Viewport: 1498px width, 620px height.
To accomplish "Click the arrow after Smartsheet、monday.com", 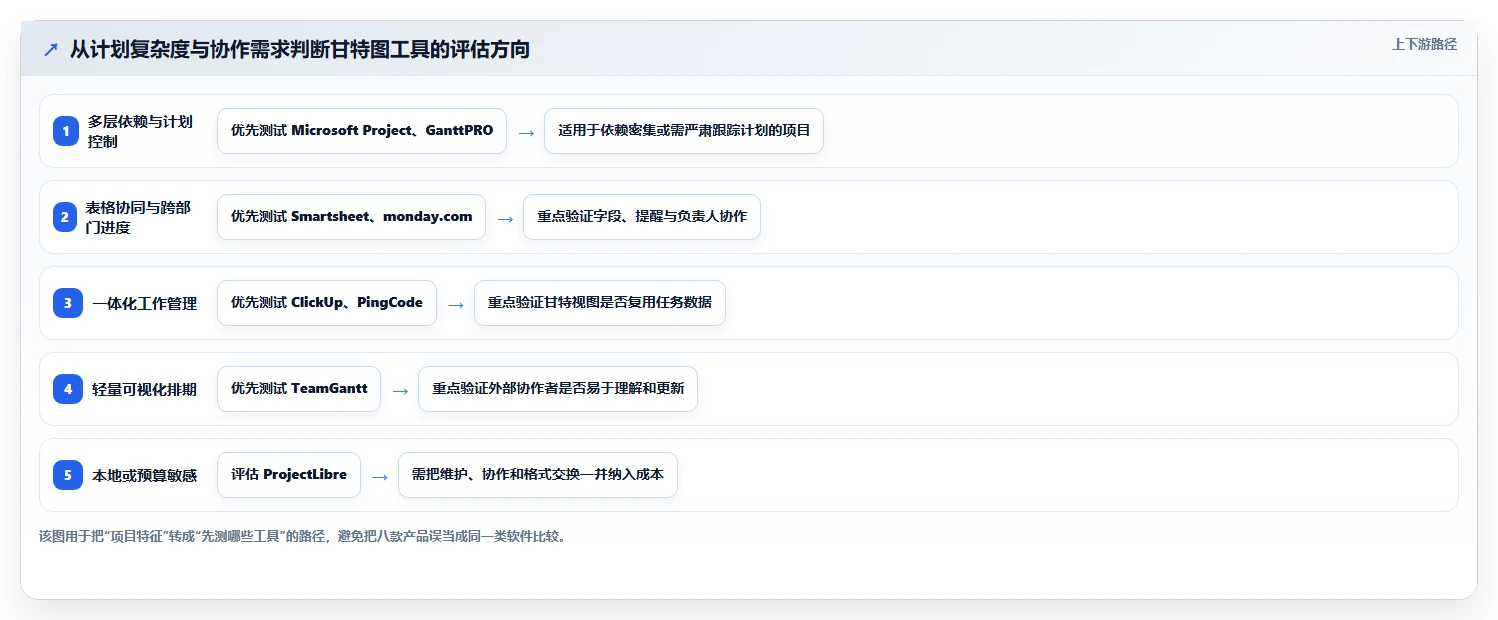I will 505,218.
